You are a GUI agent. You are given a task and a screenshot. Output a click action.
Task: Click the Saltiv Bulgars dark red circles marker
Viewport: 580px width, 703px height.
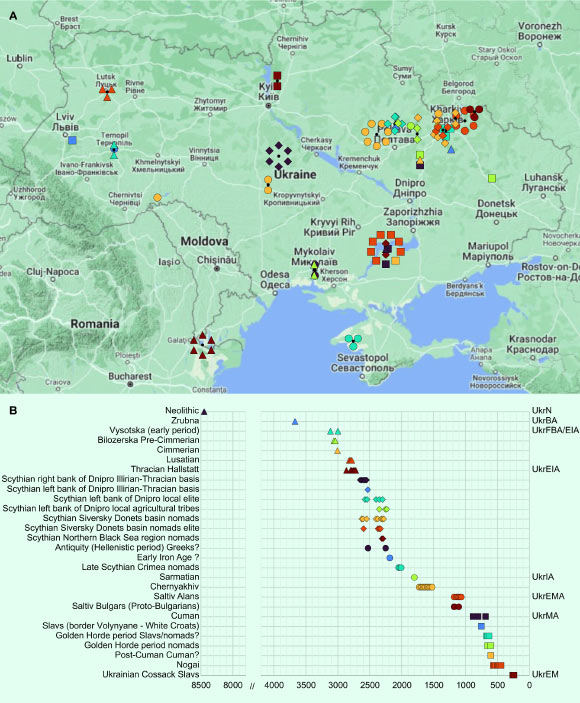click(x=456, y=607)
